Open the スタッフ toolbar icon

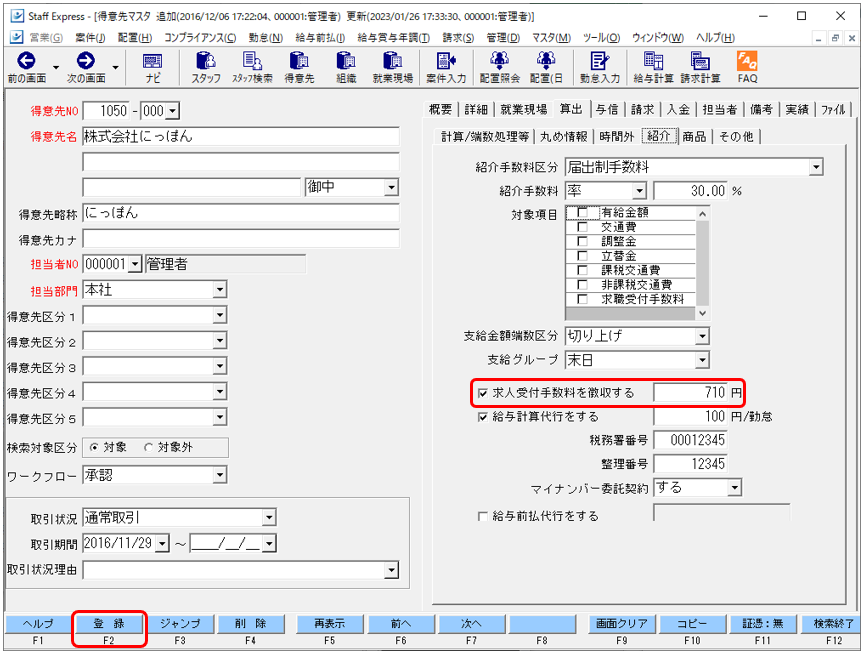206,61
